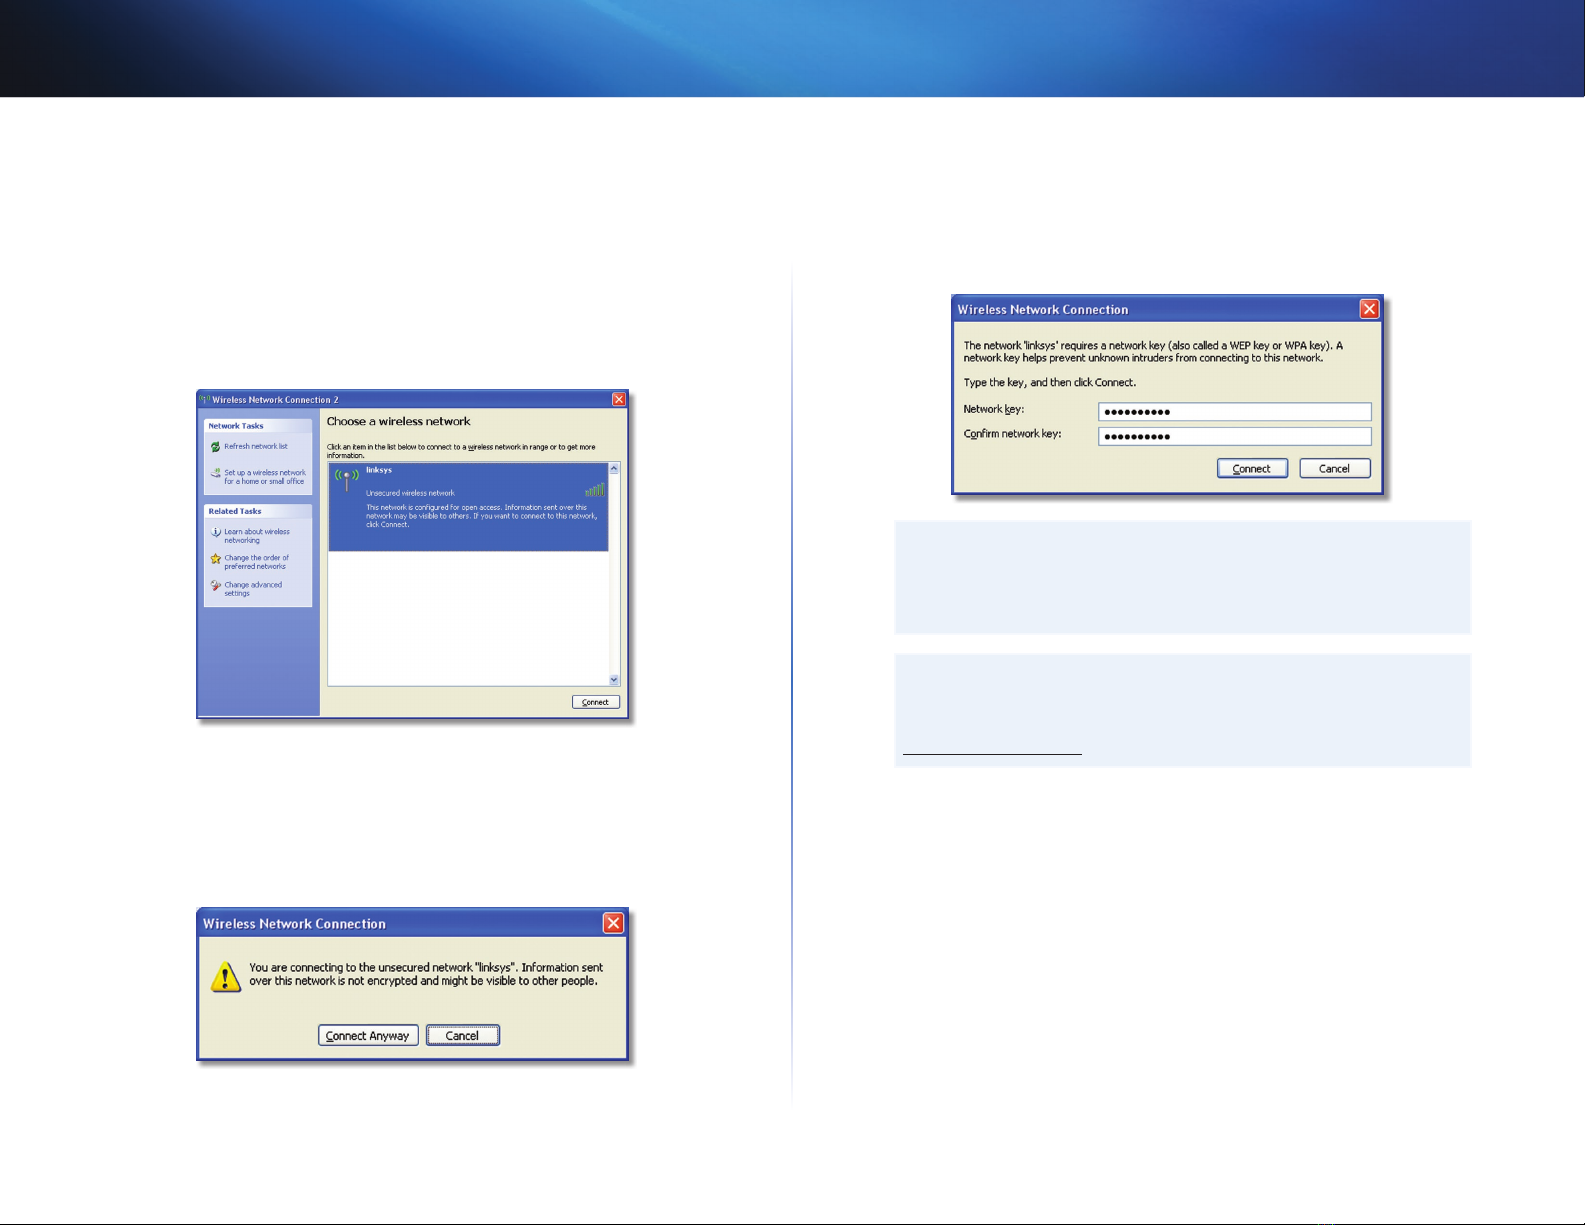
Task: Close the Wireless Network Connection 2 window
Action: [619, 399]
